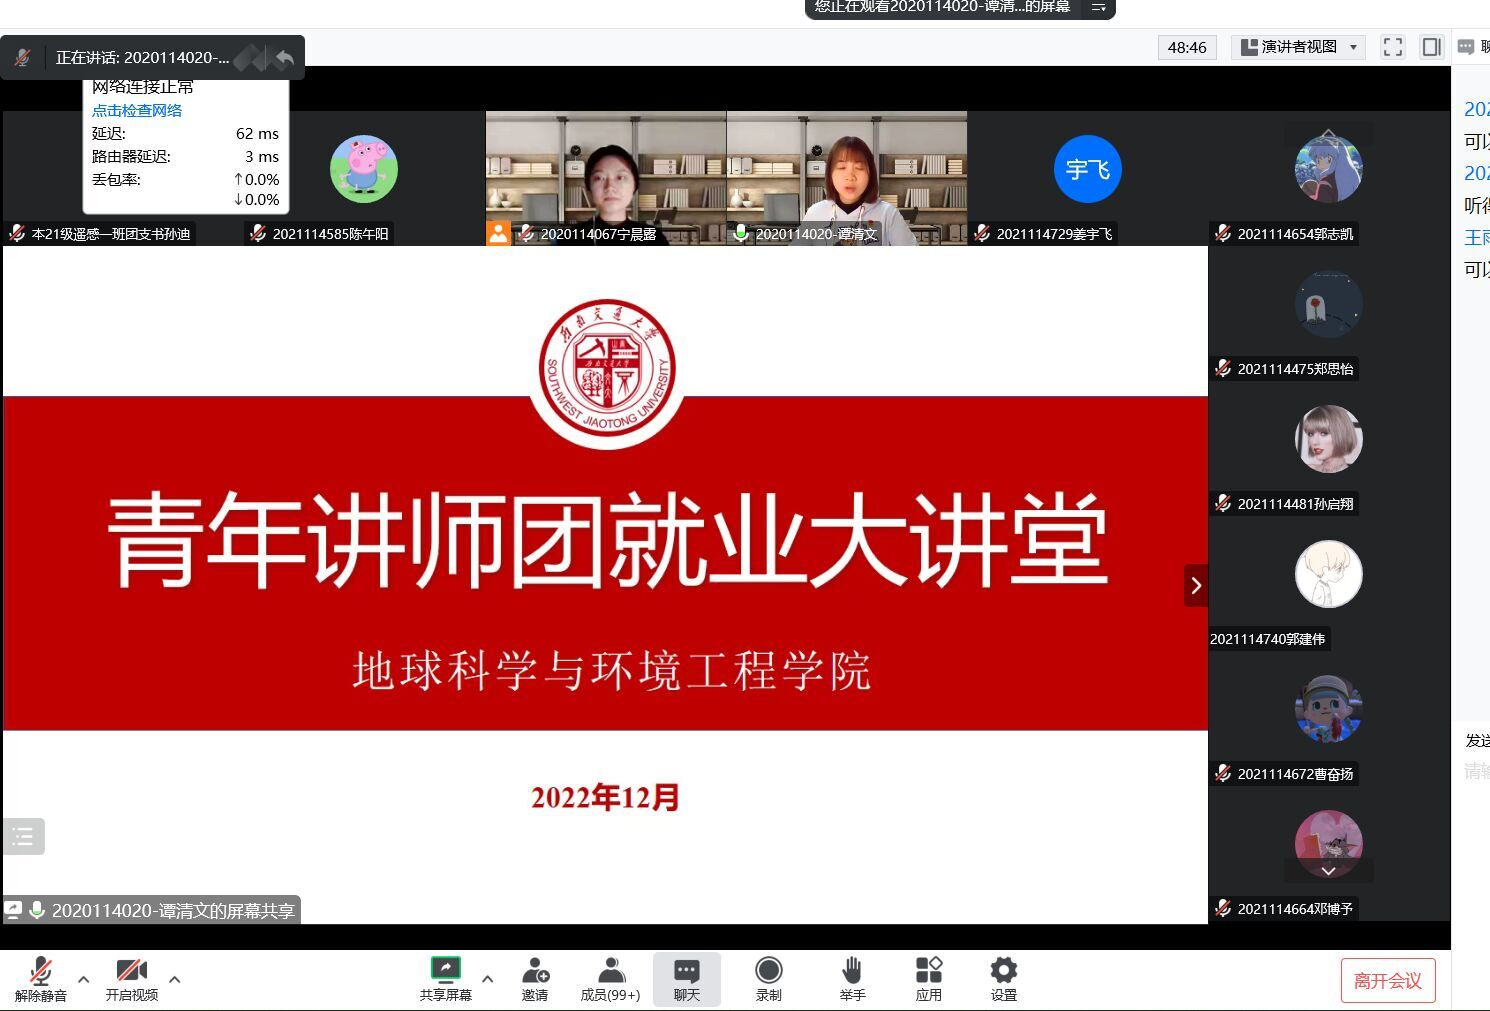Image resolution: width=1490 pixels, height=1011 pixels.
Task: Expand audio options arrow beside 解除静音
Action: tap(84, 979)
